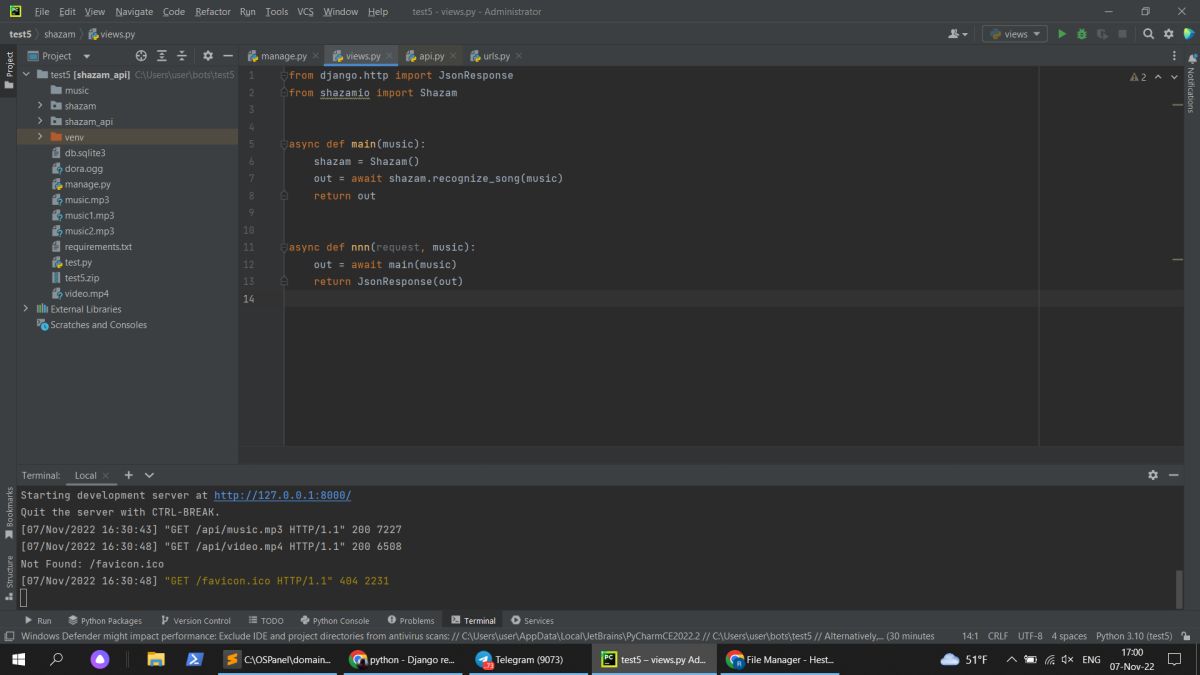Image resolution: width=1200 pixels, height=675 pixels.
Task: Open Project vertical sidebar tab
Action: (9, 70)
